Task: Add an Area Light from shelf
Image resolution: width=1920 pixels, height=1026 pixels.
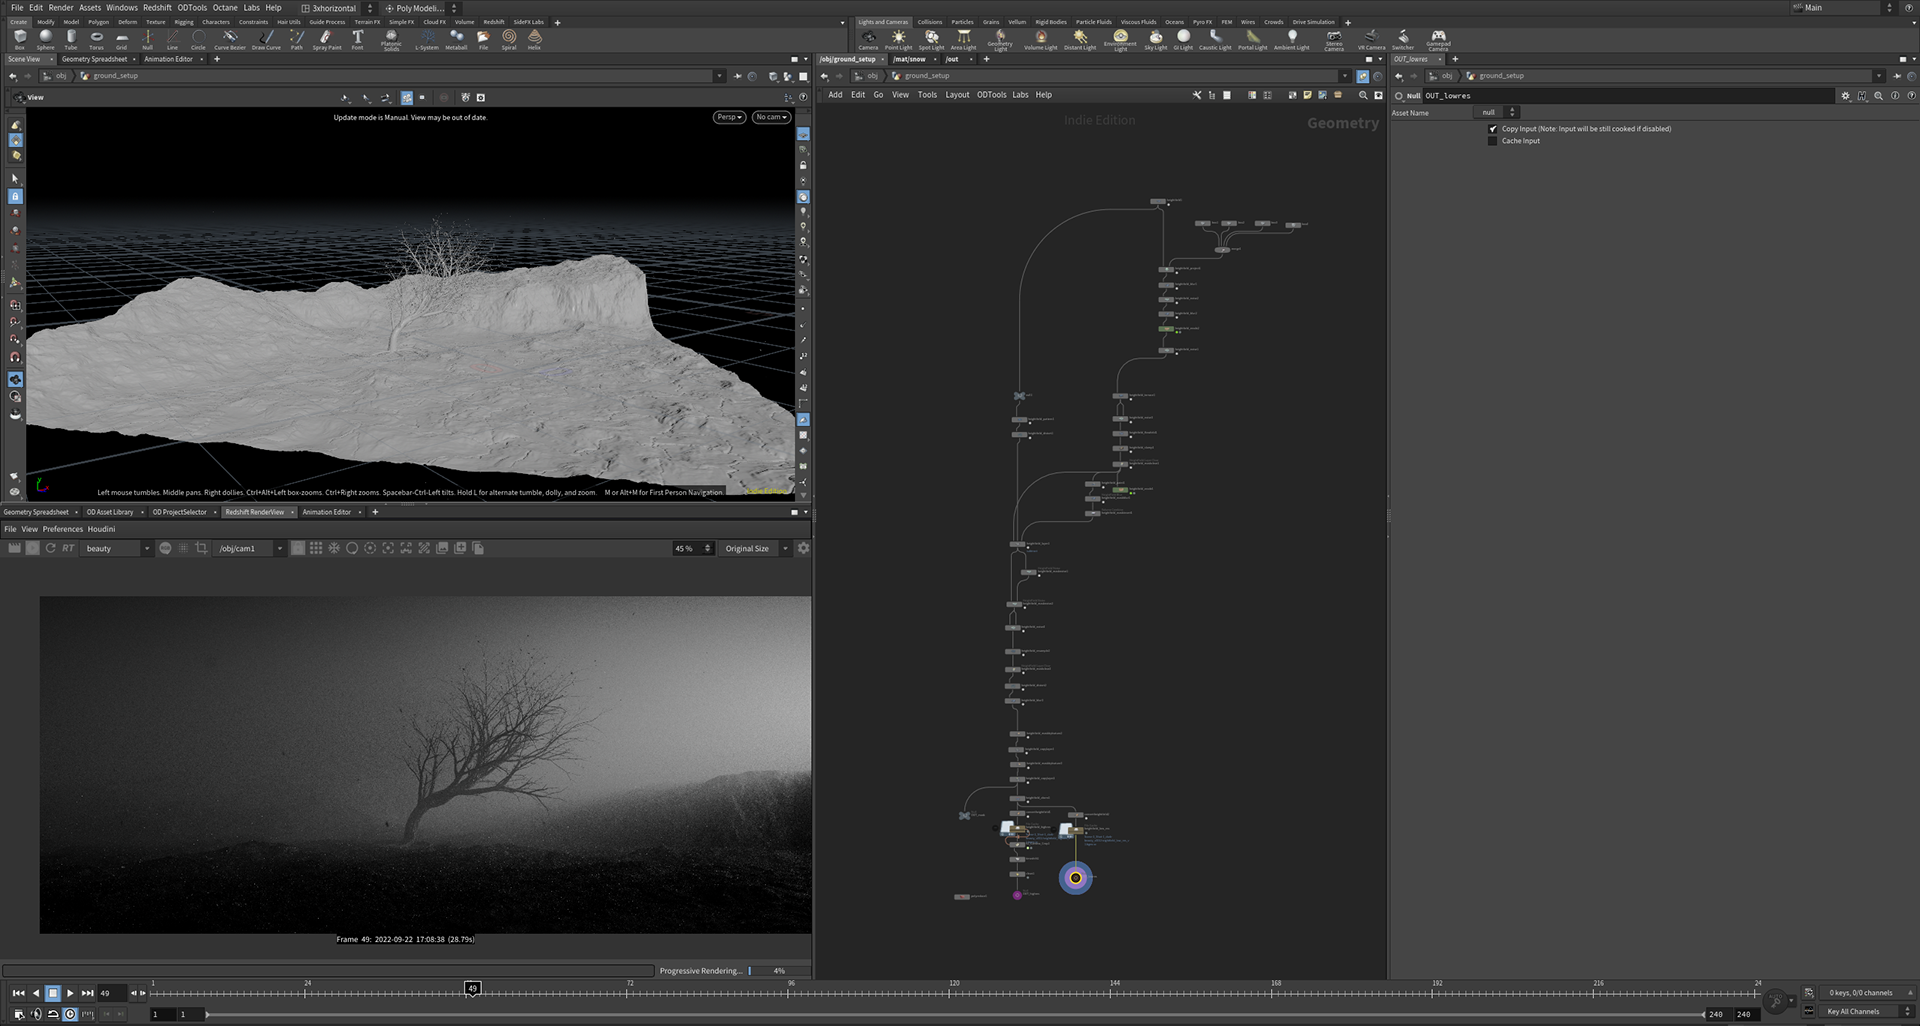Action: (x=963, y=39)
